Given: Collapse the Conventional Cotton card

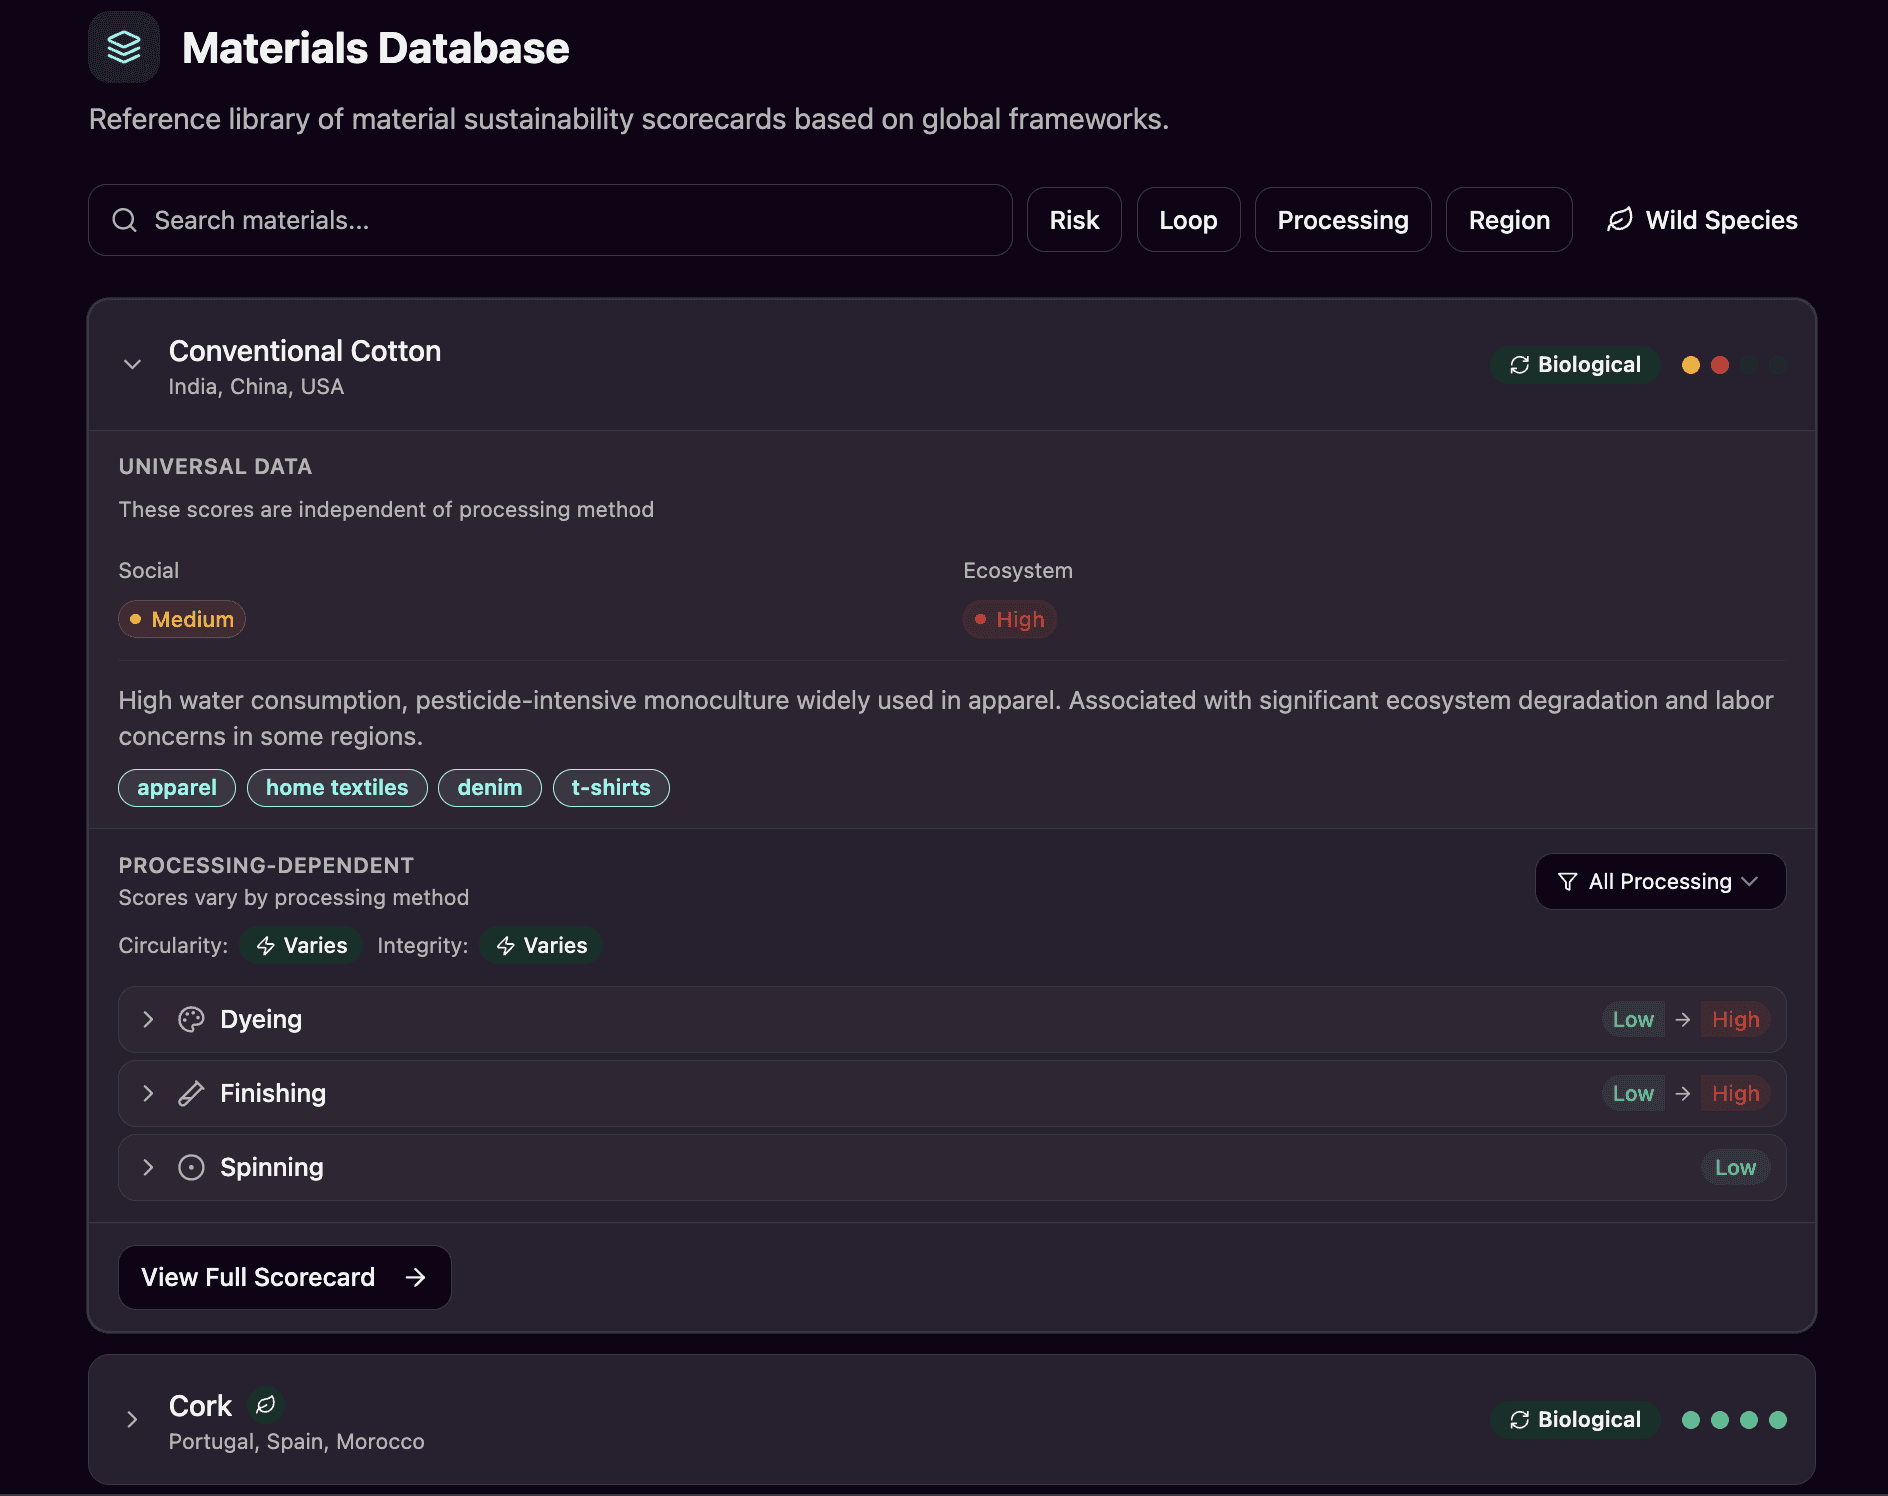Looking at the screenshot, I should [132, 363].
